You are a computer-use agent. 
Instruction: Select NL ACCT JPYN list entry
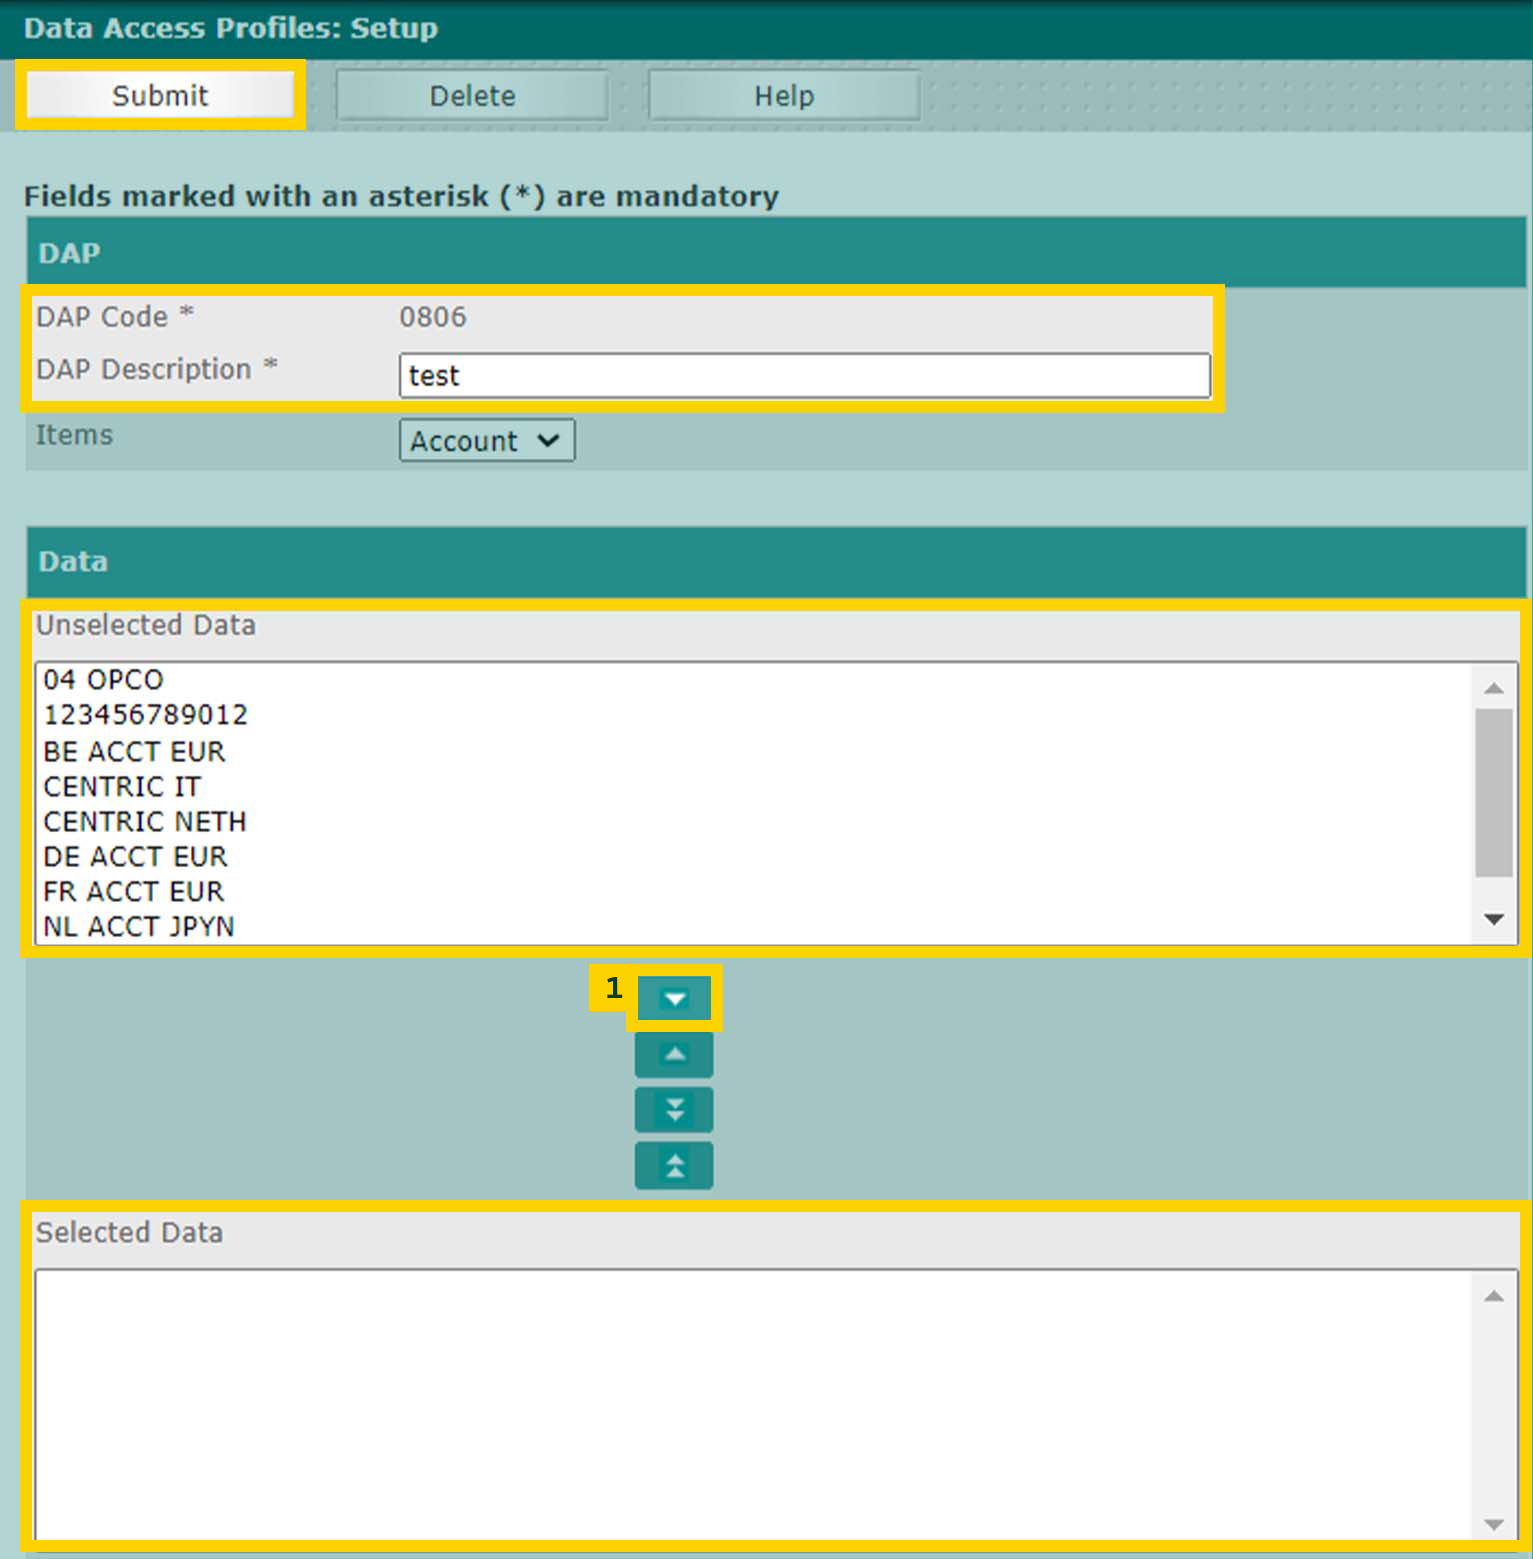pos(139,926)
